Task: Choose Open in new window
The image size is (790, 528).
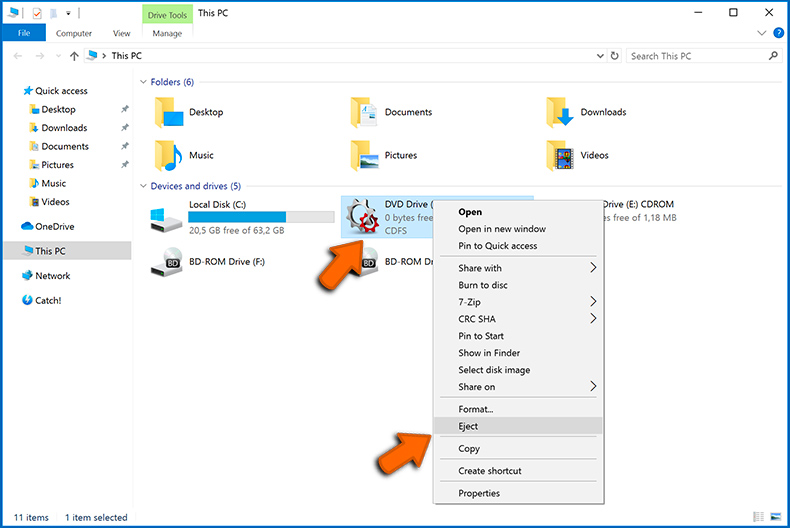Action: pyautogui.click(x=518, y=229)
